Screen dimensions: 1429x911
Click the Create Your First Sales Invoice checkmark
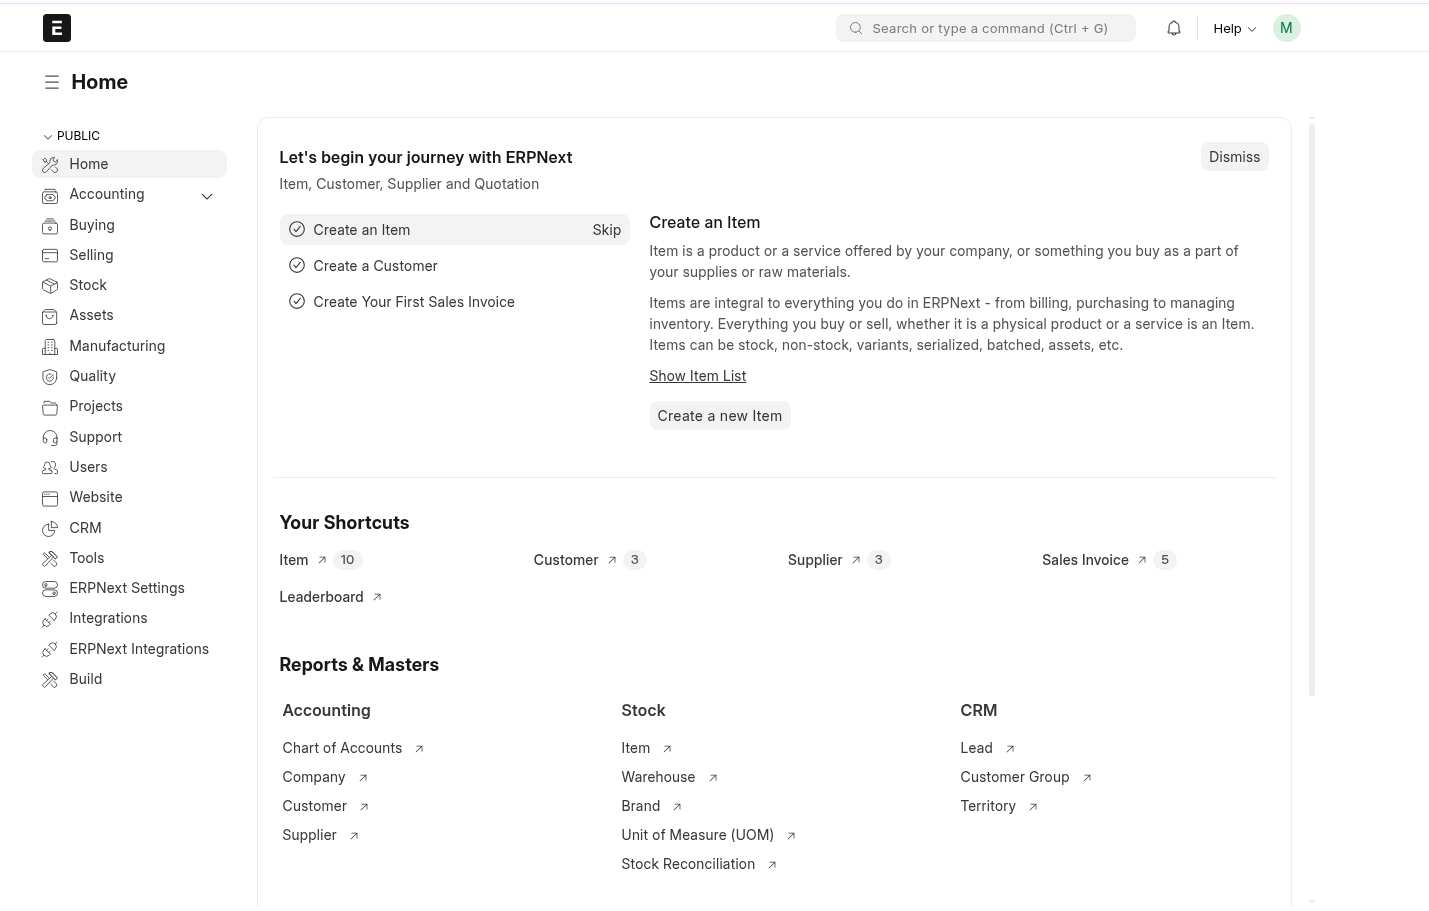pyautogui.click(x=297, y=301)
